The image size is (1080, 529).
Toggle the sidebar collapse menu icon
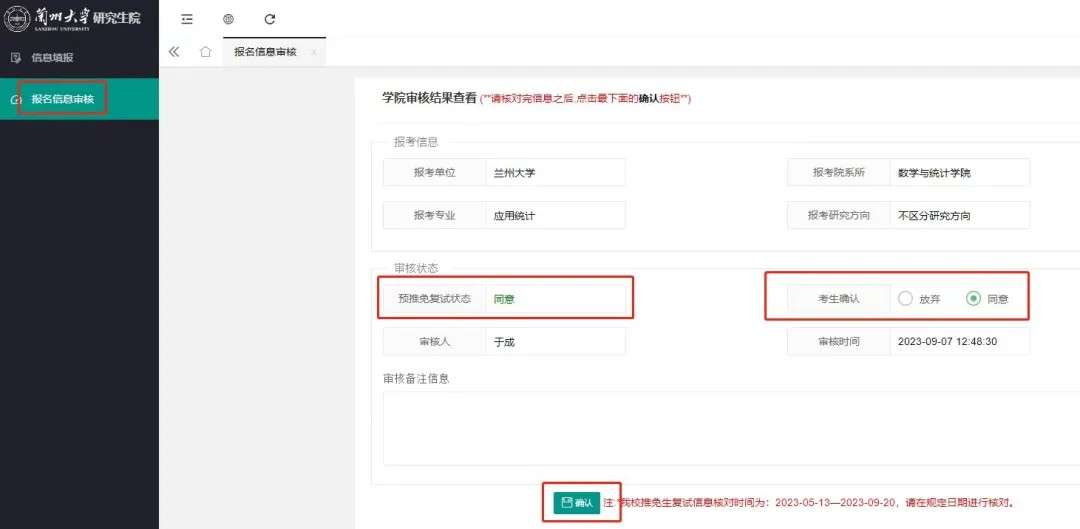coord(187,19)
